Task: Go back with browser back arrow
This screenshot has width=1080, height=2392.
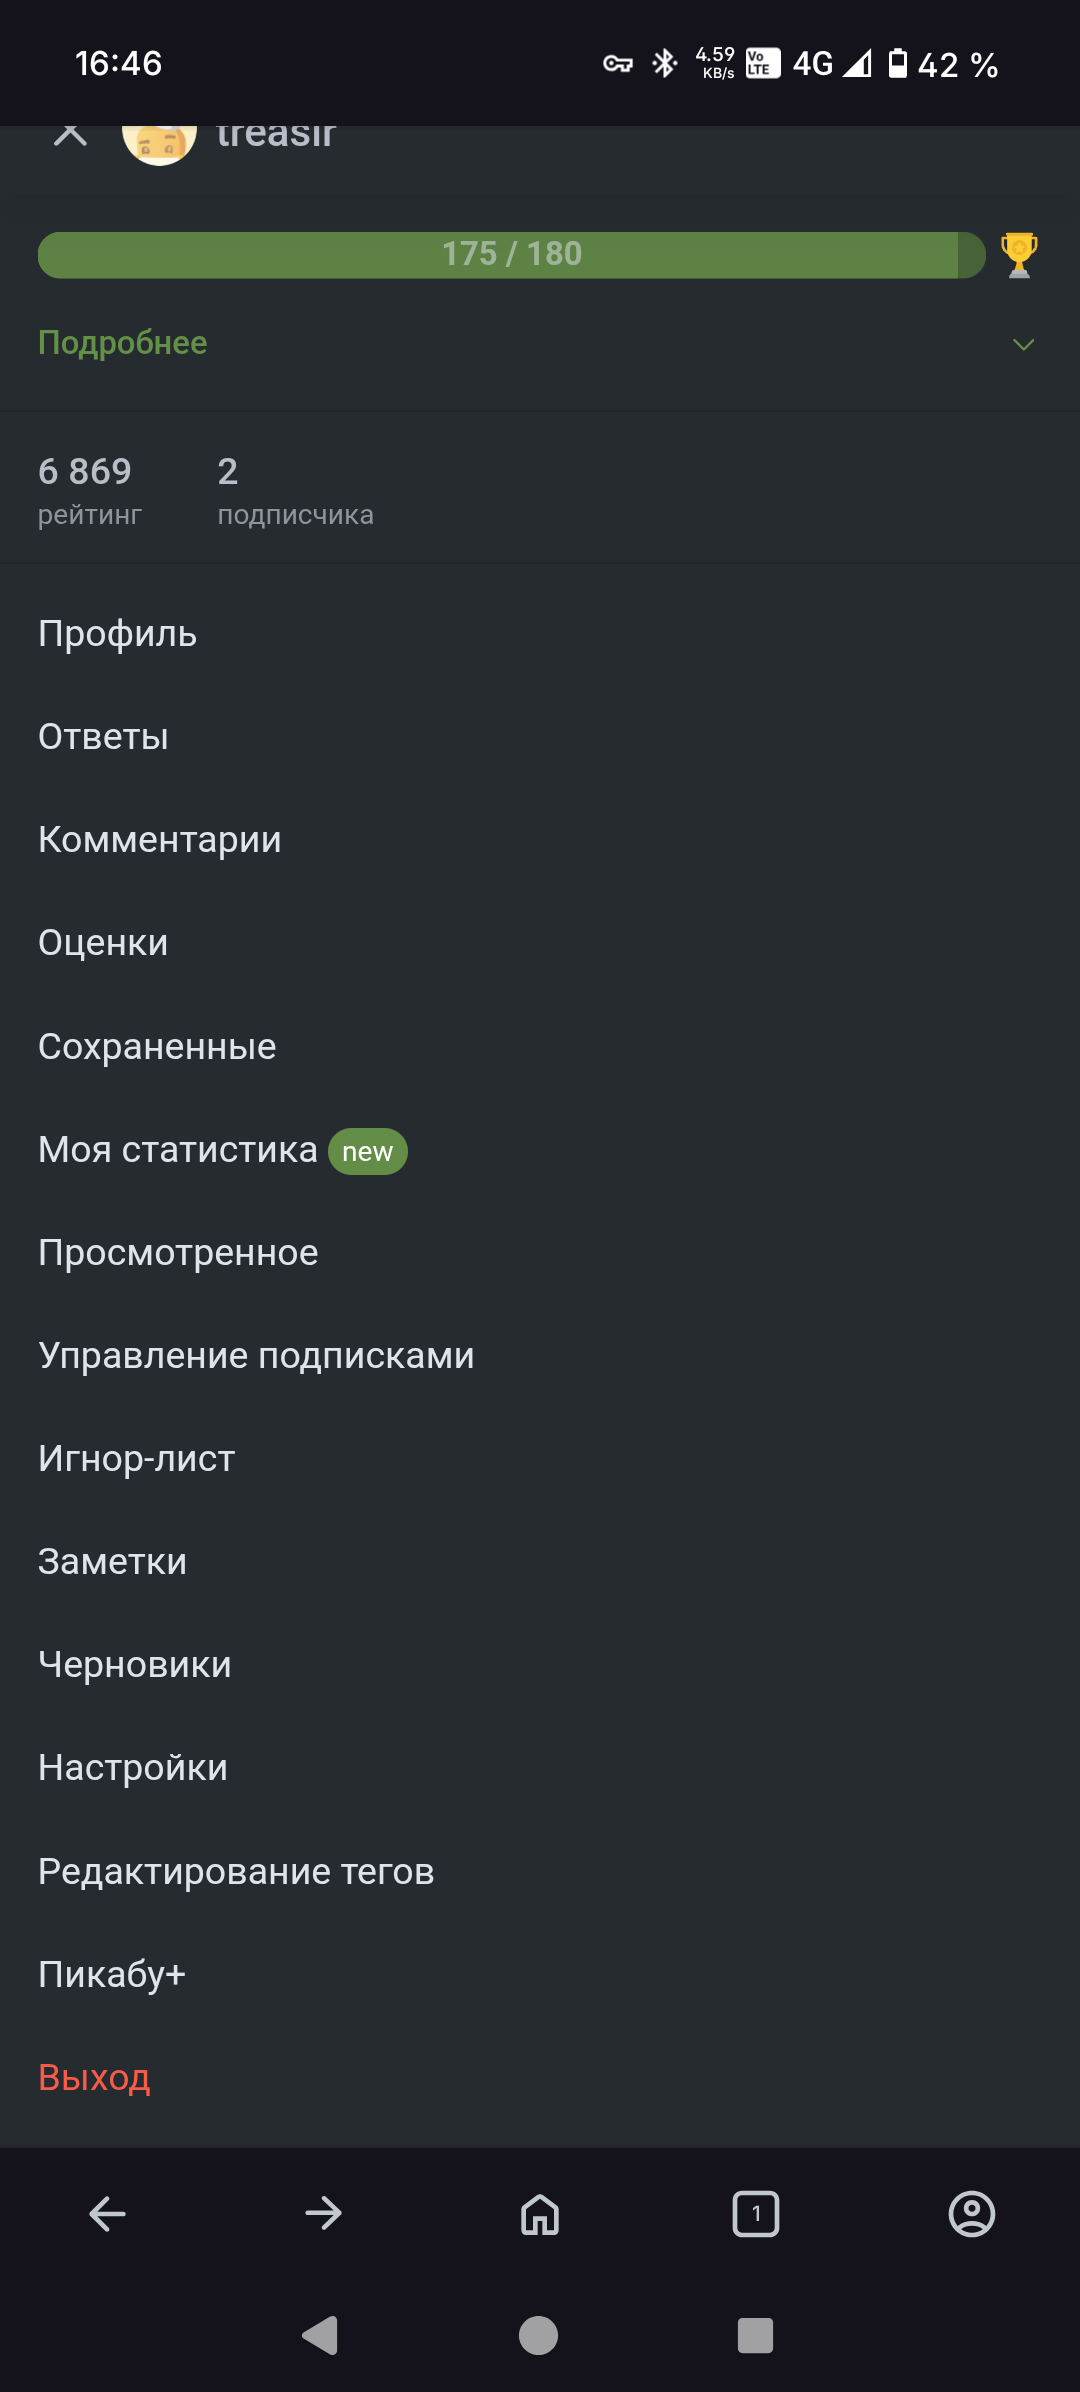Action: (108, 2214)
